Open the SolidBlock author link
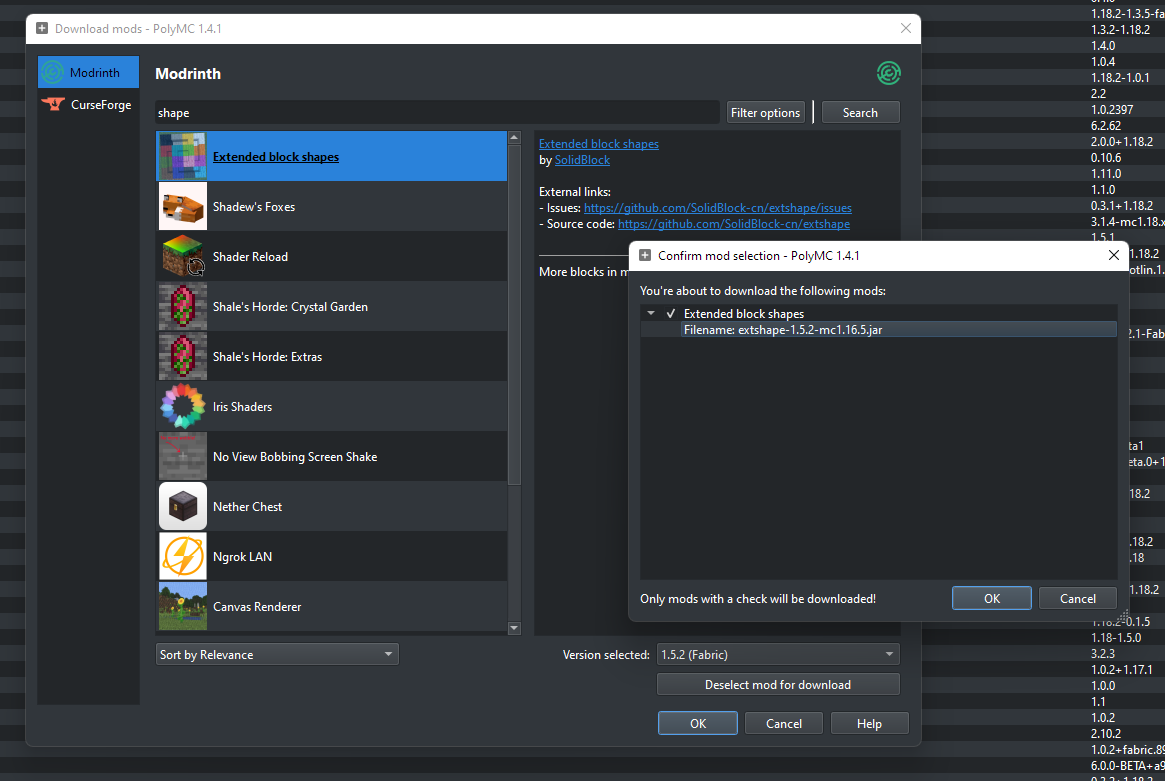1165x781 pixels. pos(582,159)
